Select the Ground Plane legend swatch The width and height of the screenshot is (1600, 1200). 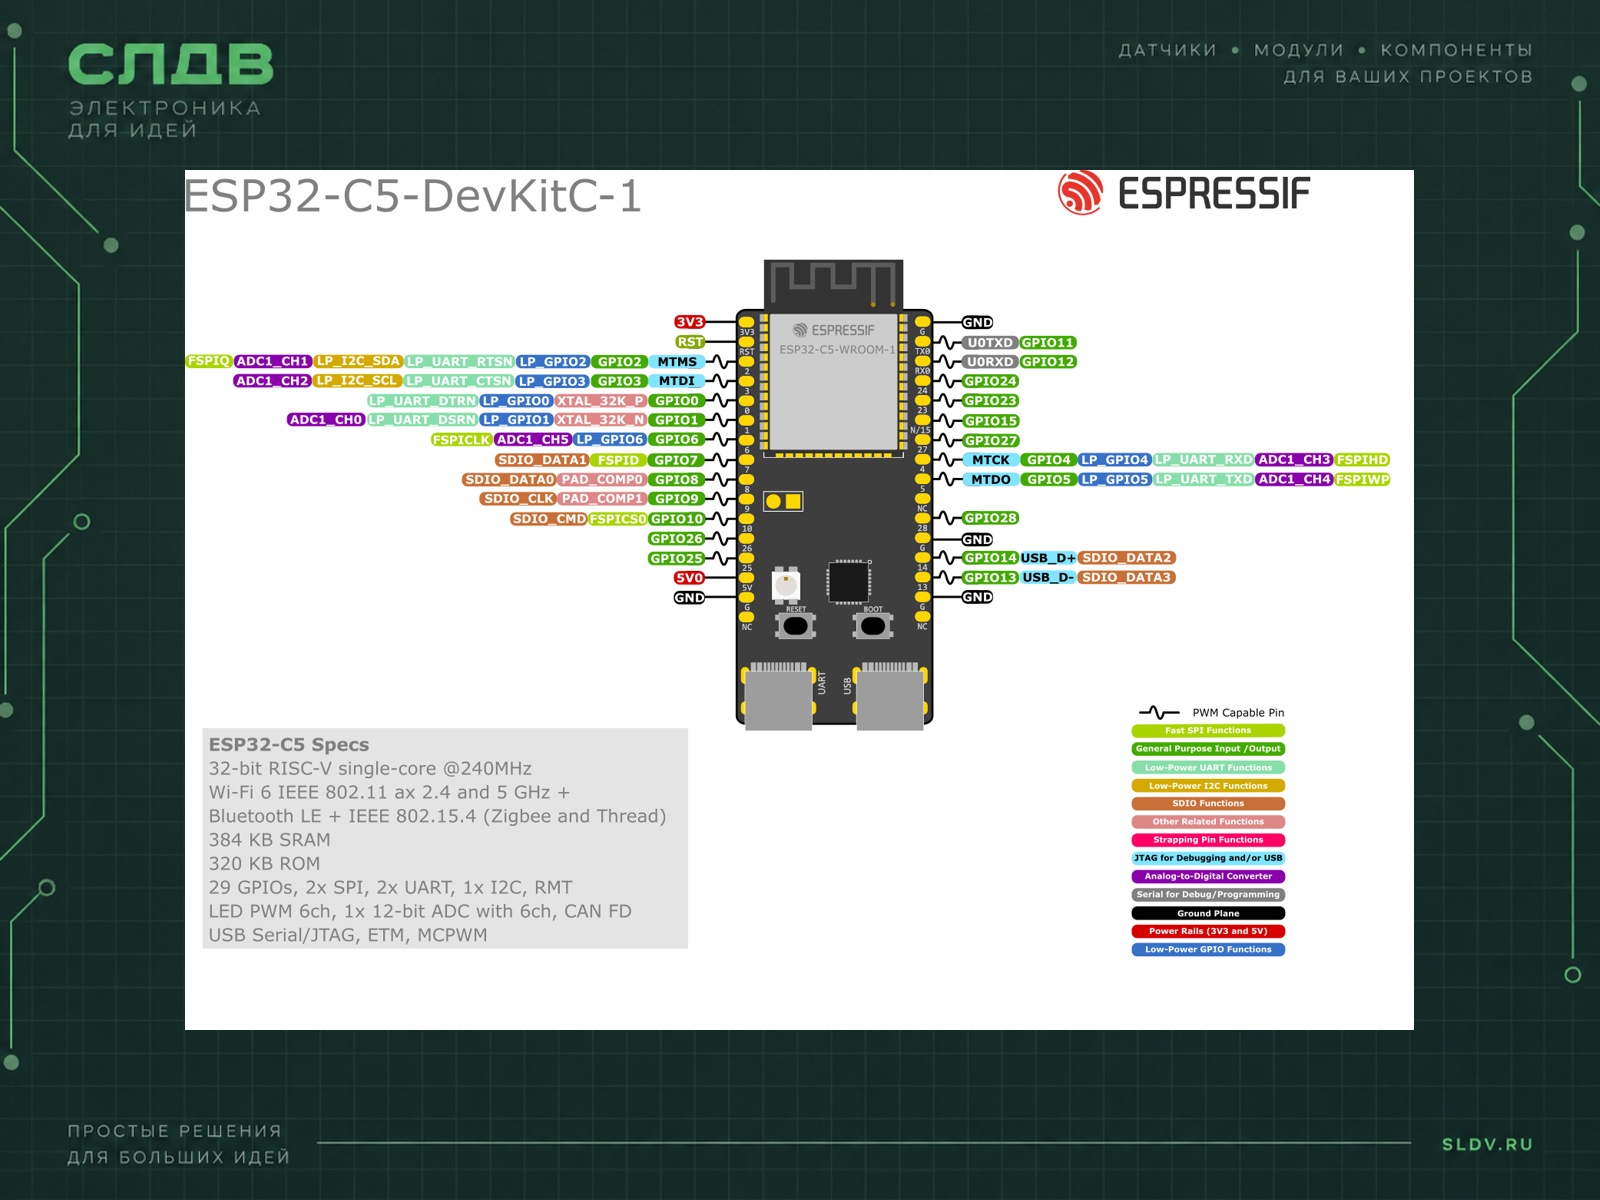(x=1208, y=913)
